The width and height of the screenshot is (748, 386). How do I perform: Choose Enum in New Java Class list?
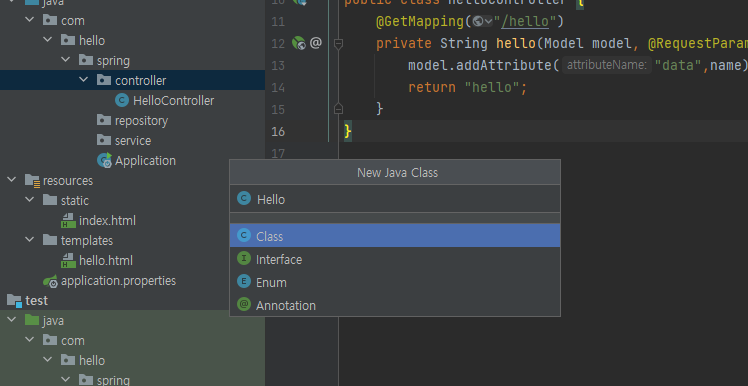click(x=395, y=282)
